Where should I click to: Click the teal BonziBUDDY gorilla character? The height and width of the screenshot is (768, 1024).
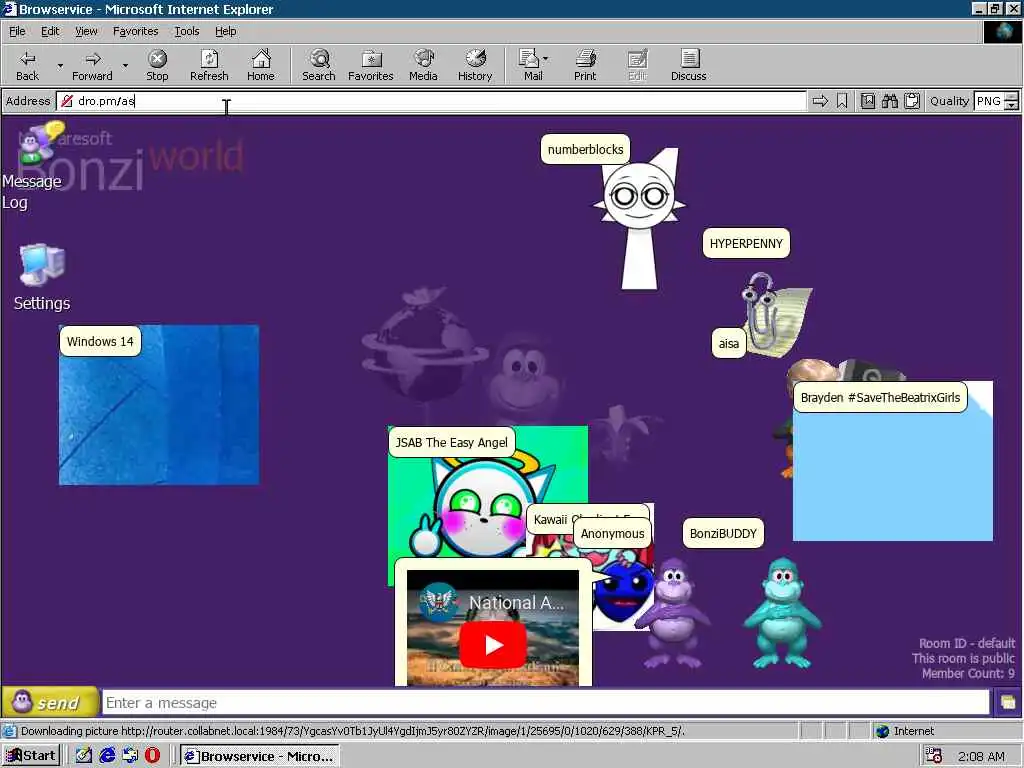pos(782,613)
